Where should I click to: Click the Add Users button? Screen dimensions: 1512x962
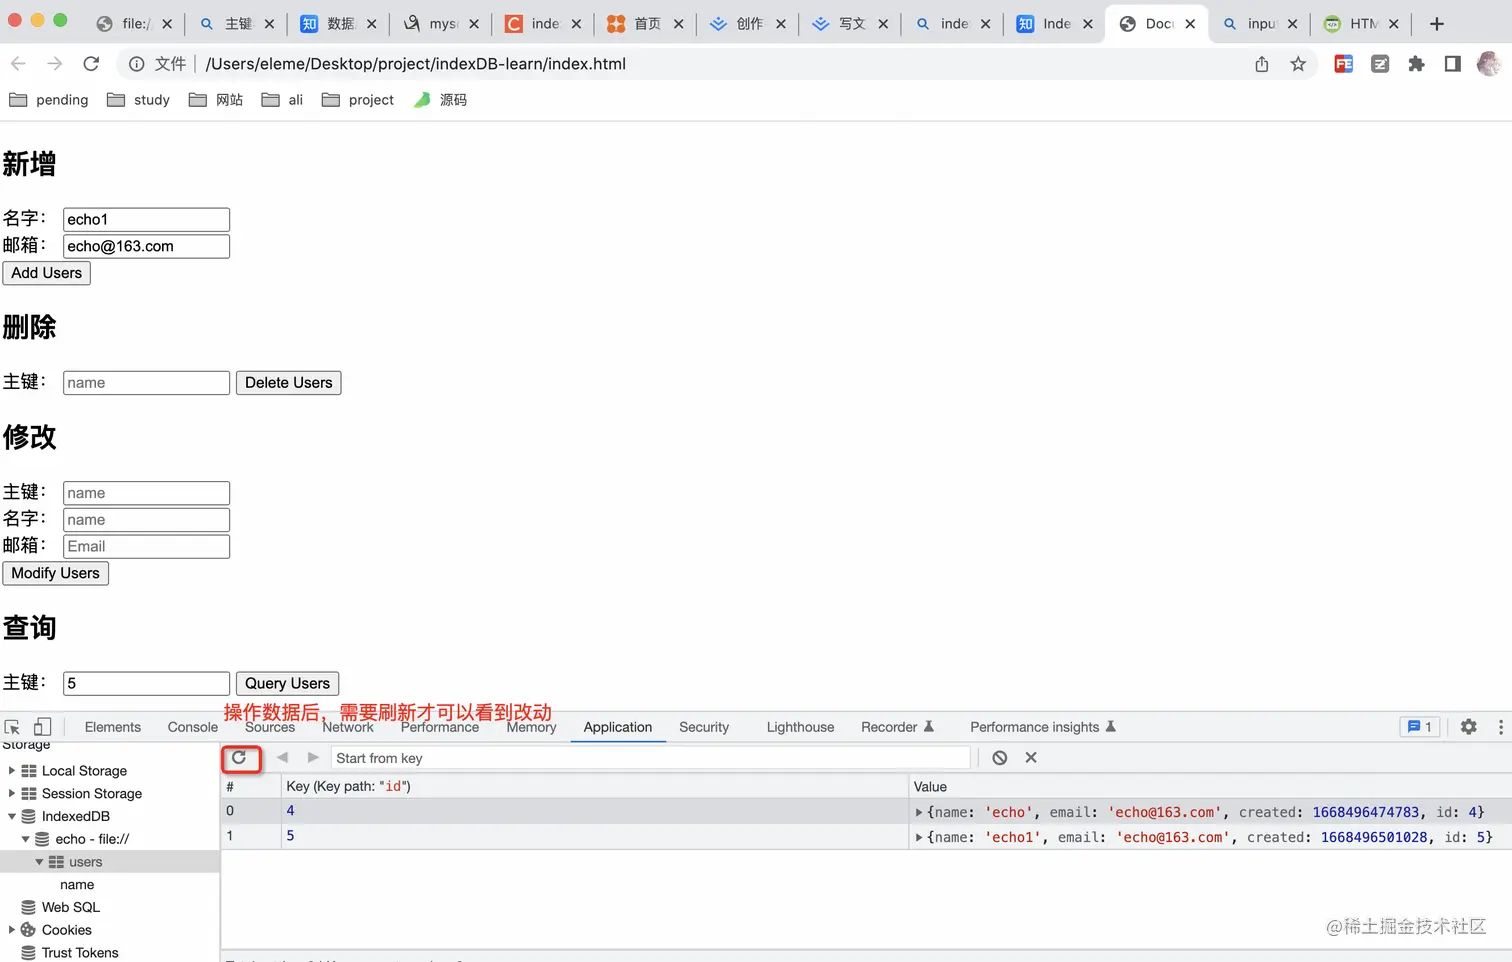point(47,273)
